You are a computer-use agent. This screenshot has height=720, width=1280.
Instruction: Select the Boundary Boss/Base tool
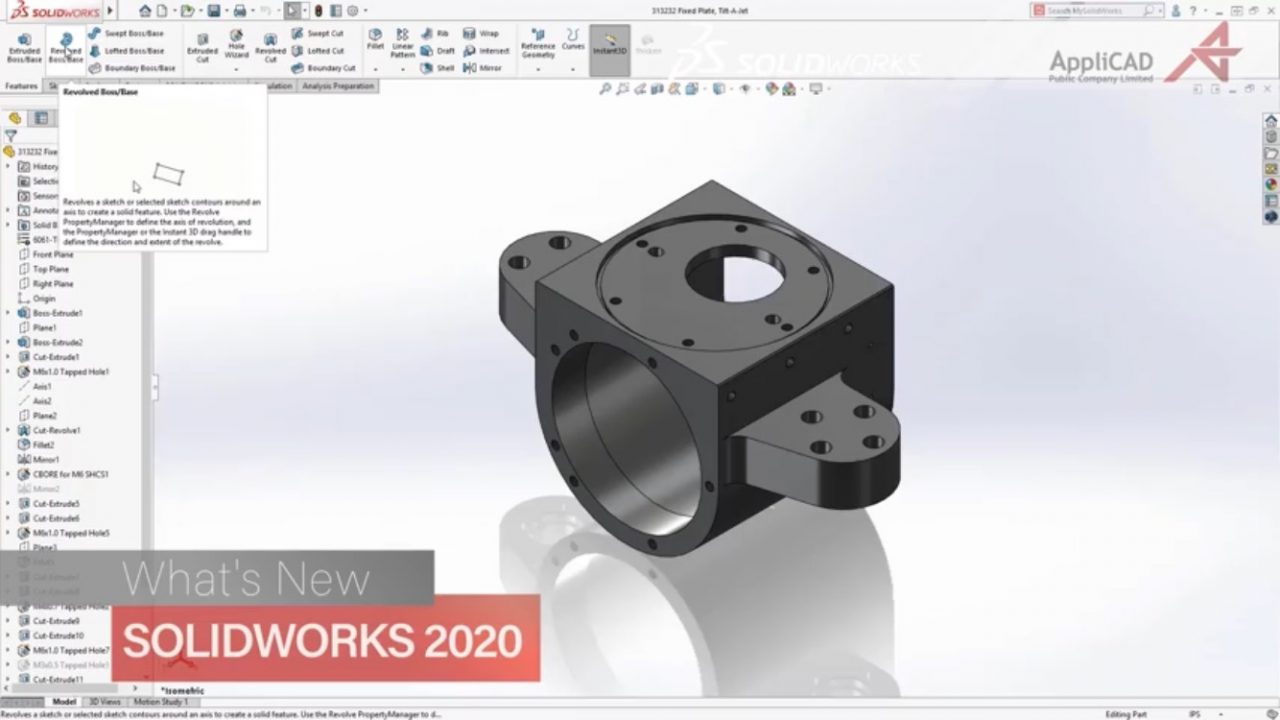point(132,68)
